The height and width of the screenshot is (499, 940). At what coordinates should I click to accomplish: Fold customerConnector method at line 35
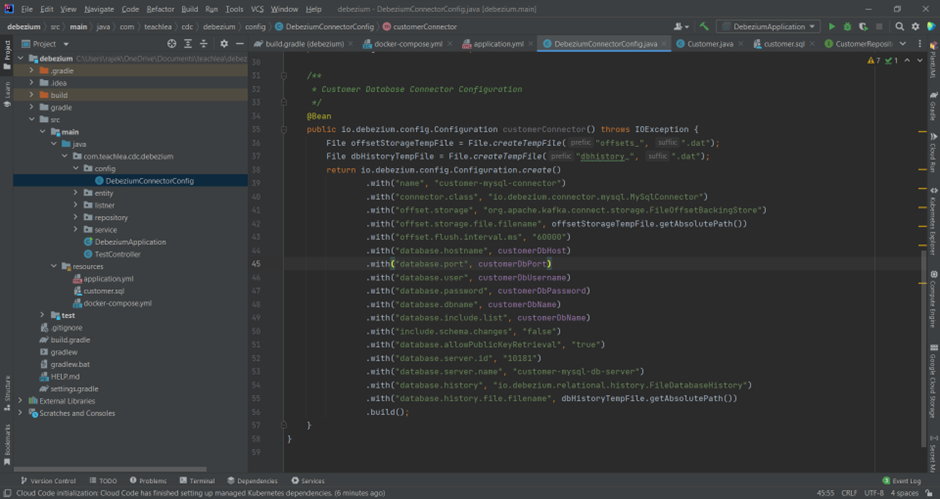284,130
